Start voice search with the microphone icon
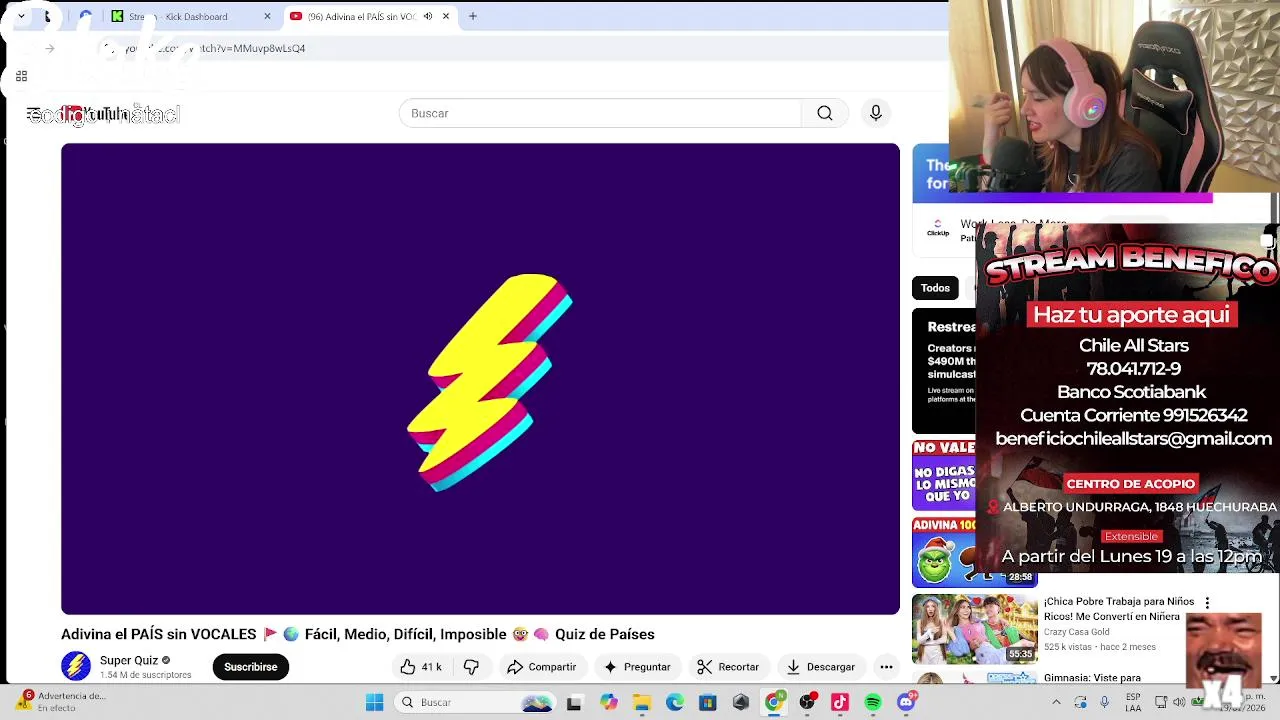Viewport: 1280px width, 720px height. pos(876,113)
